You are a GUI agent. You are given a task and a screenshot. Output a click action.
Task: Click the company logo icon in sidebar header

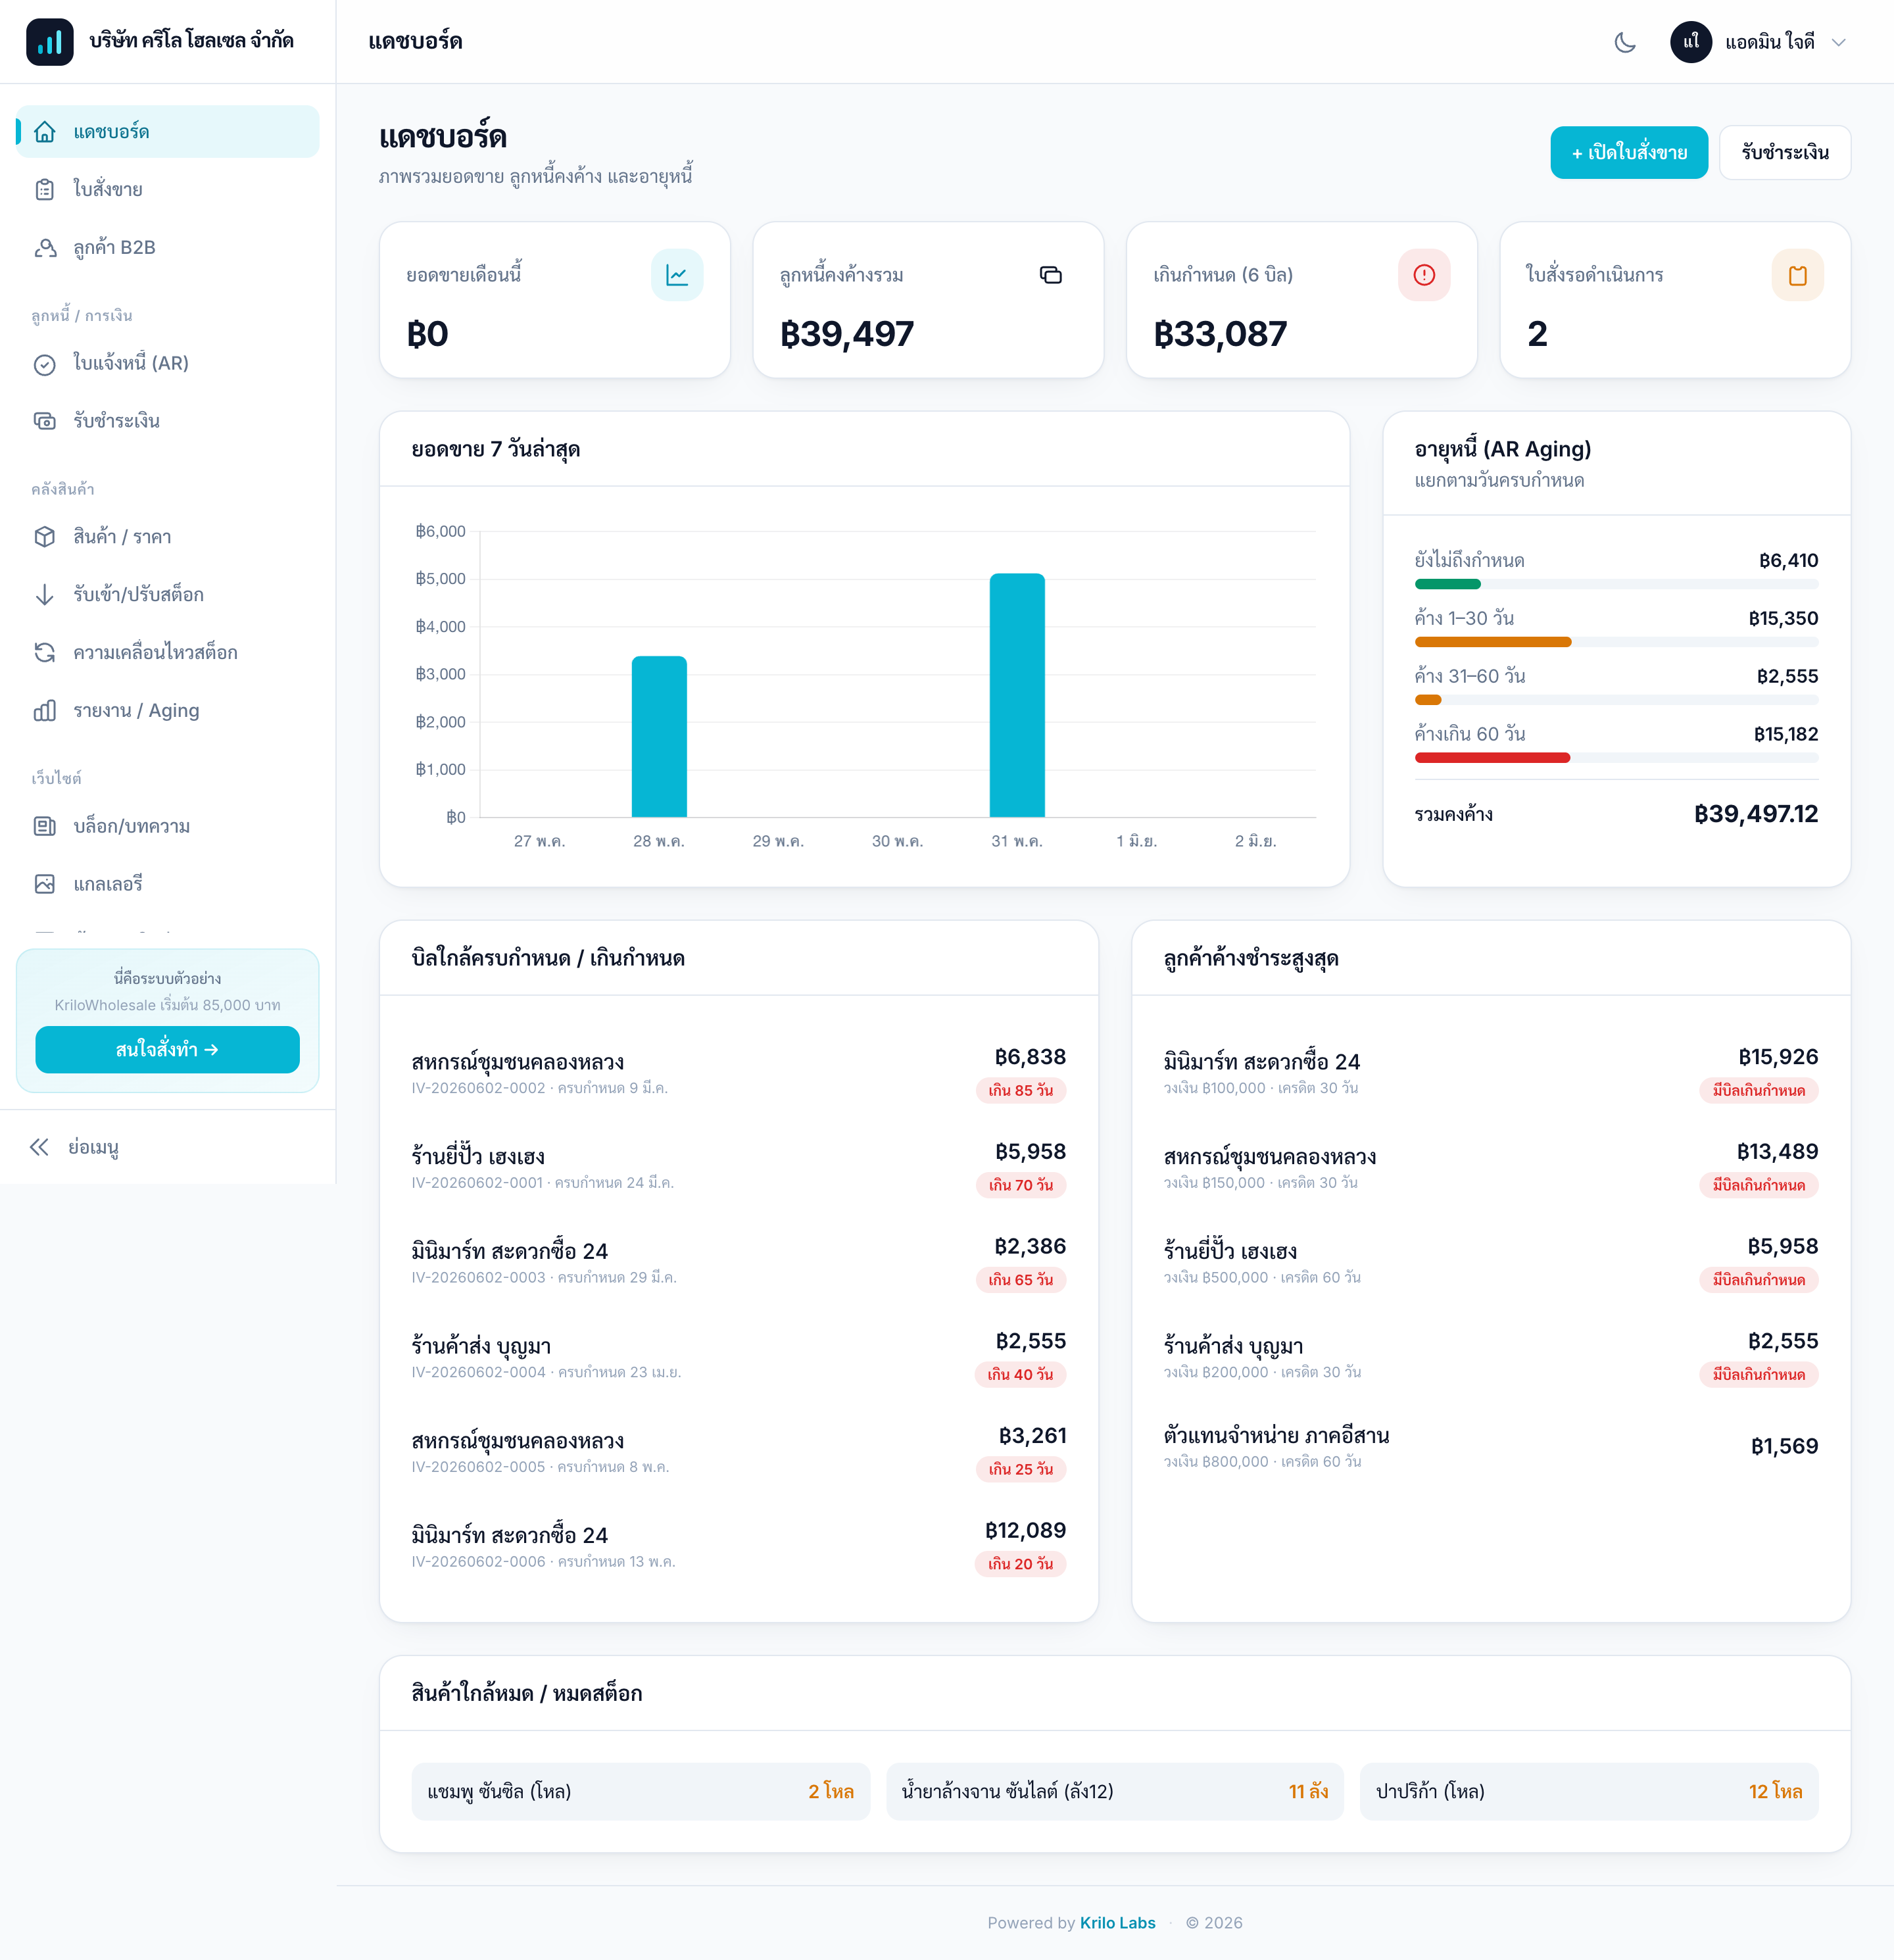[x=50, y=42]
